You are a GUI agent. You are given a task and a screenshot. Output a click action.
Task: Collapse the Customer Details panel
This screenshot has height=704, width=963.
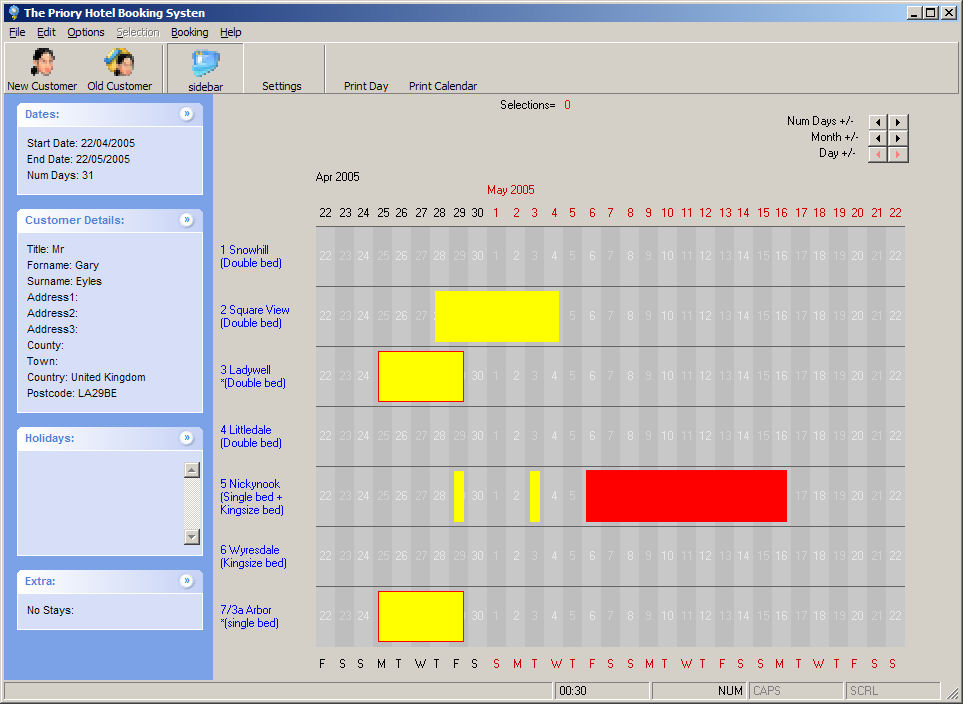pyautogui.click(x=186, y=220)
